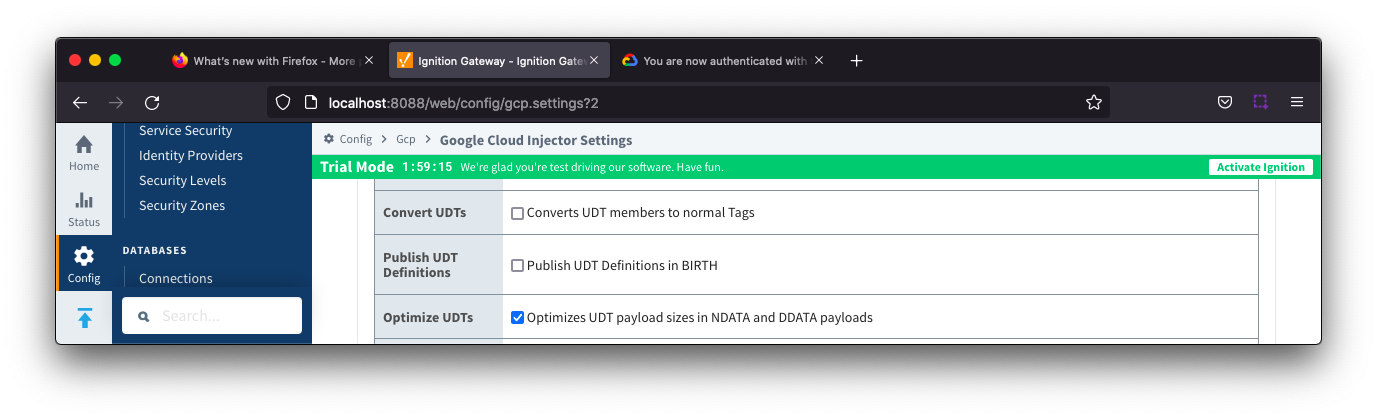Enable the Convert UDTs checkbox

tap(517, 213)
